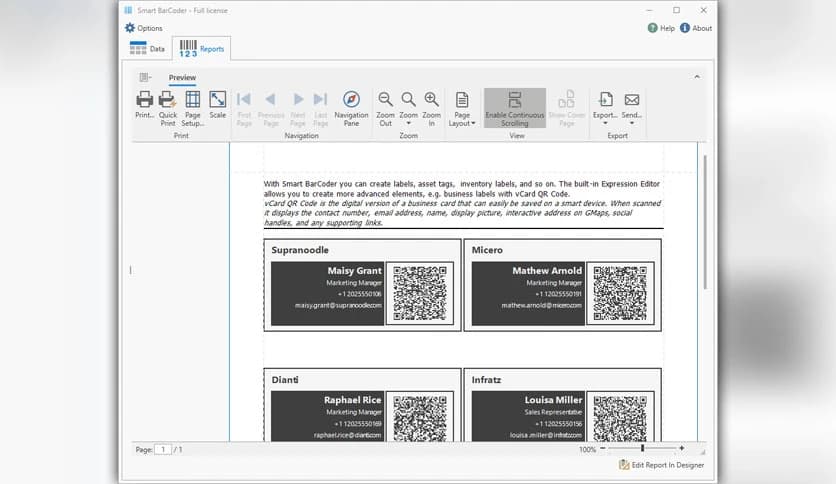Collapse the ribbon with the chevron
Image resolution: width=836 pixels, height=484 pixels.
(x=697, y=77)
